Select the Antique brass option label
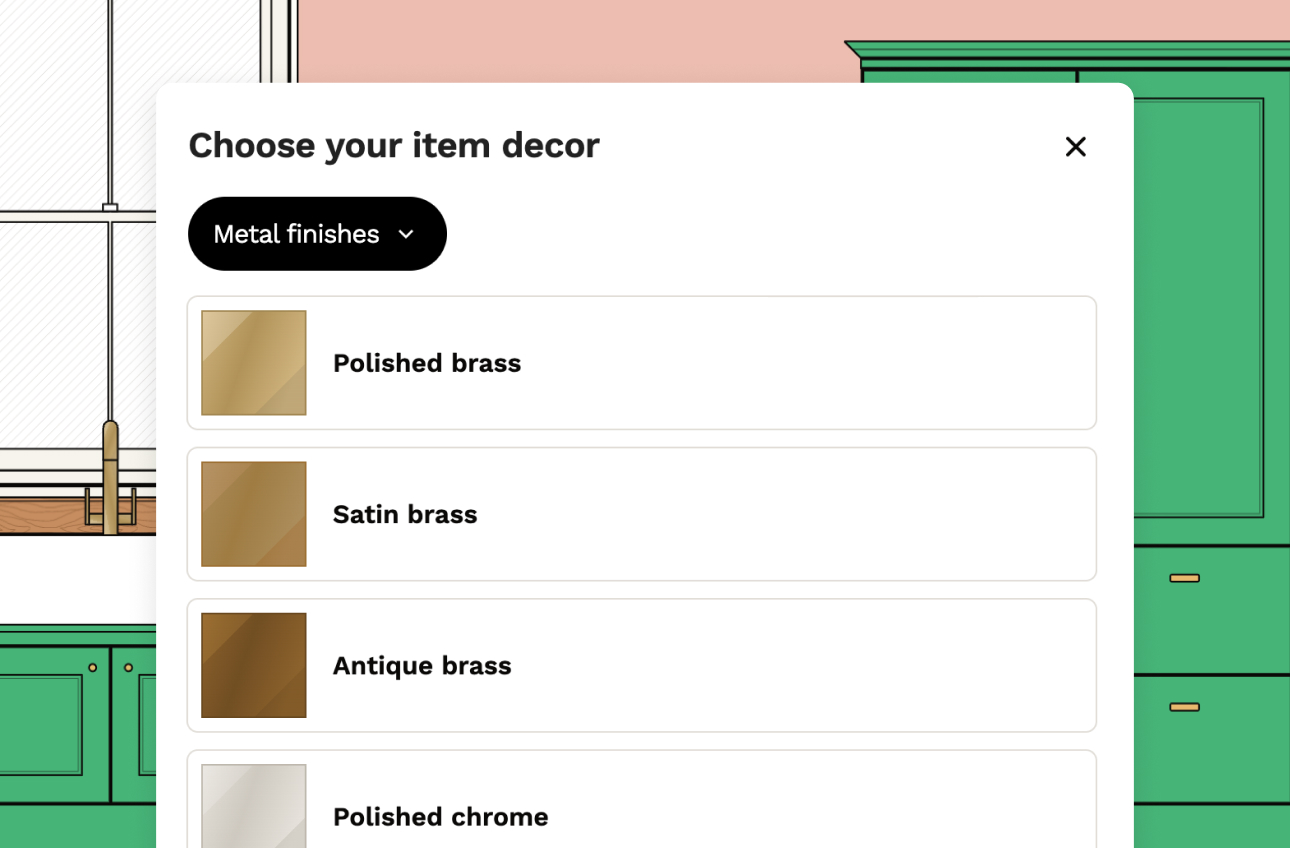Viewport: 1290px width, 848px height. coord(422,666)
